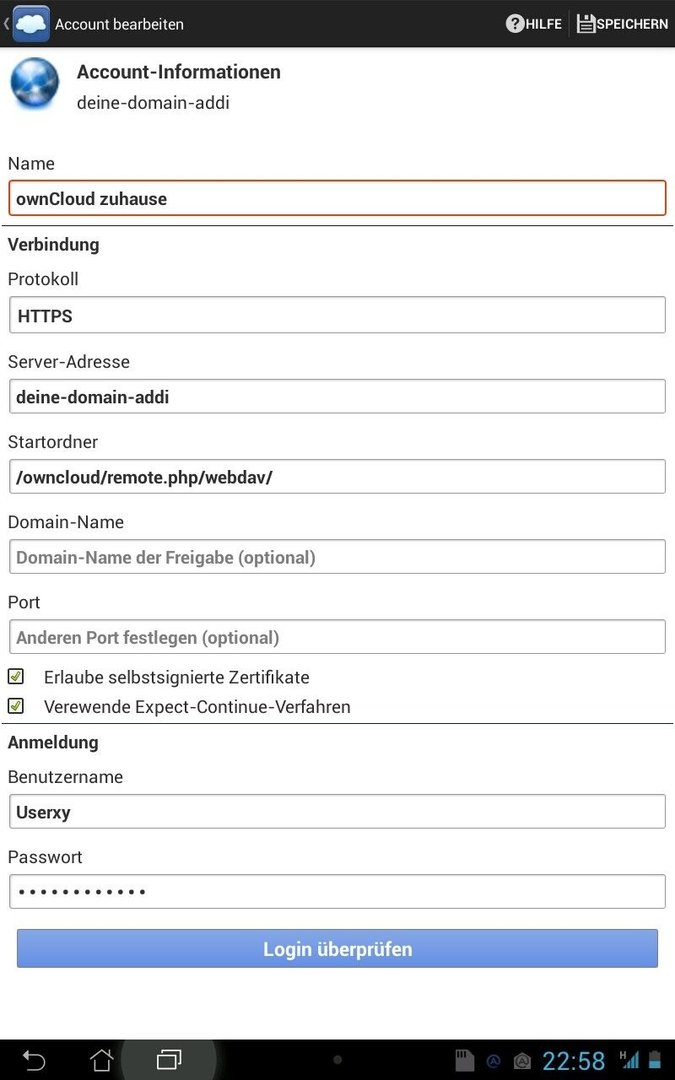The width and height of the screenshot is (675, 1080).
Task: Focus the Passwort field
Action: 338,892
